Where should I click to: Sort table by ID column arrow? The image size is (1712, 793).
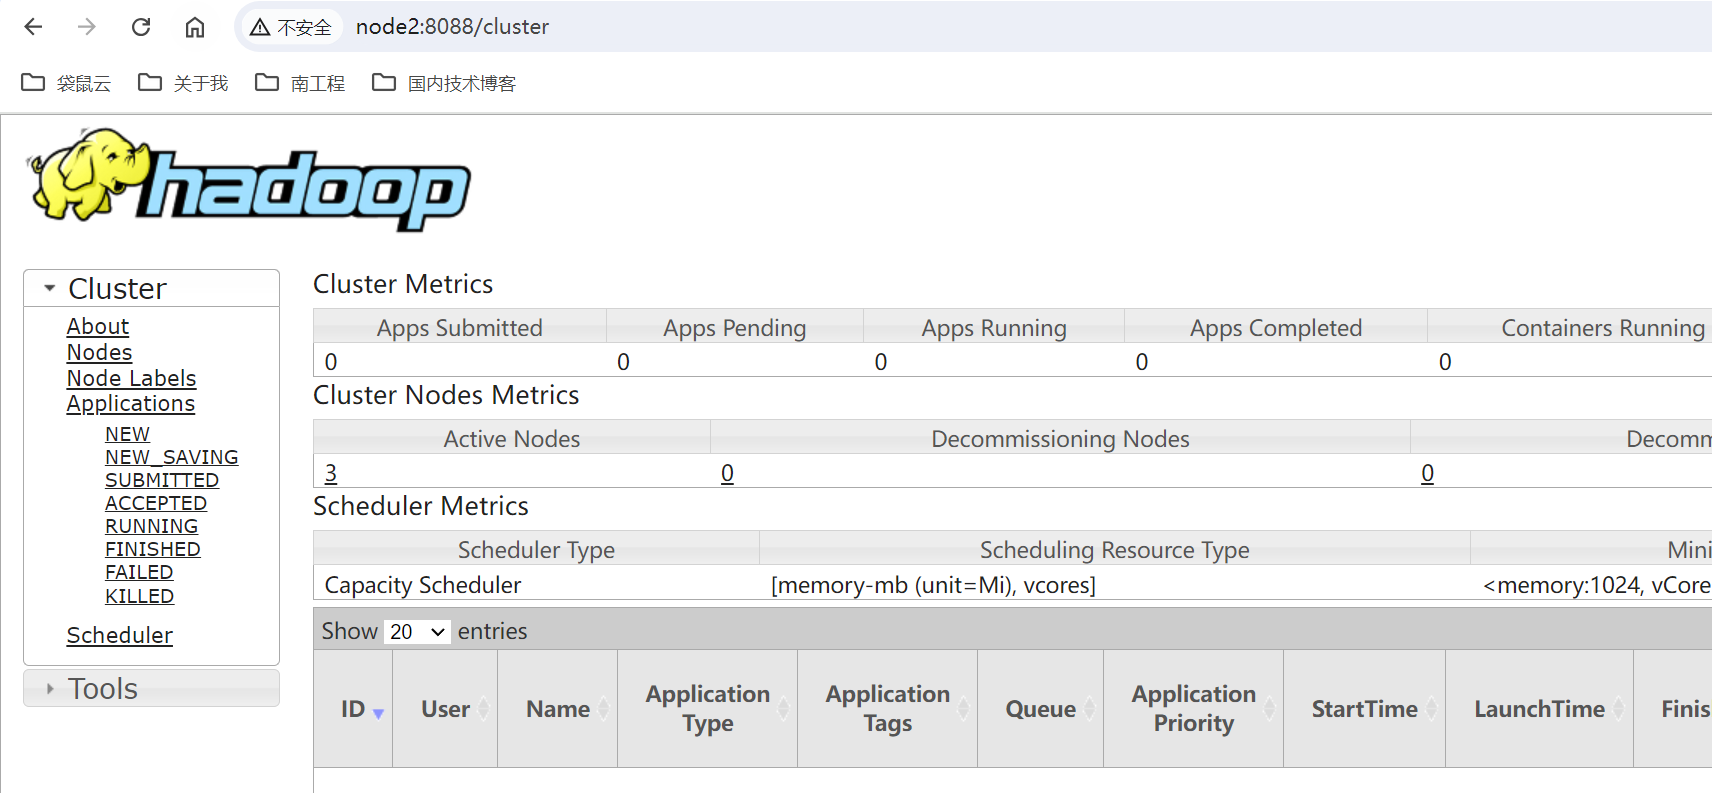point(378,713)
